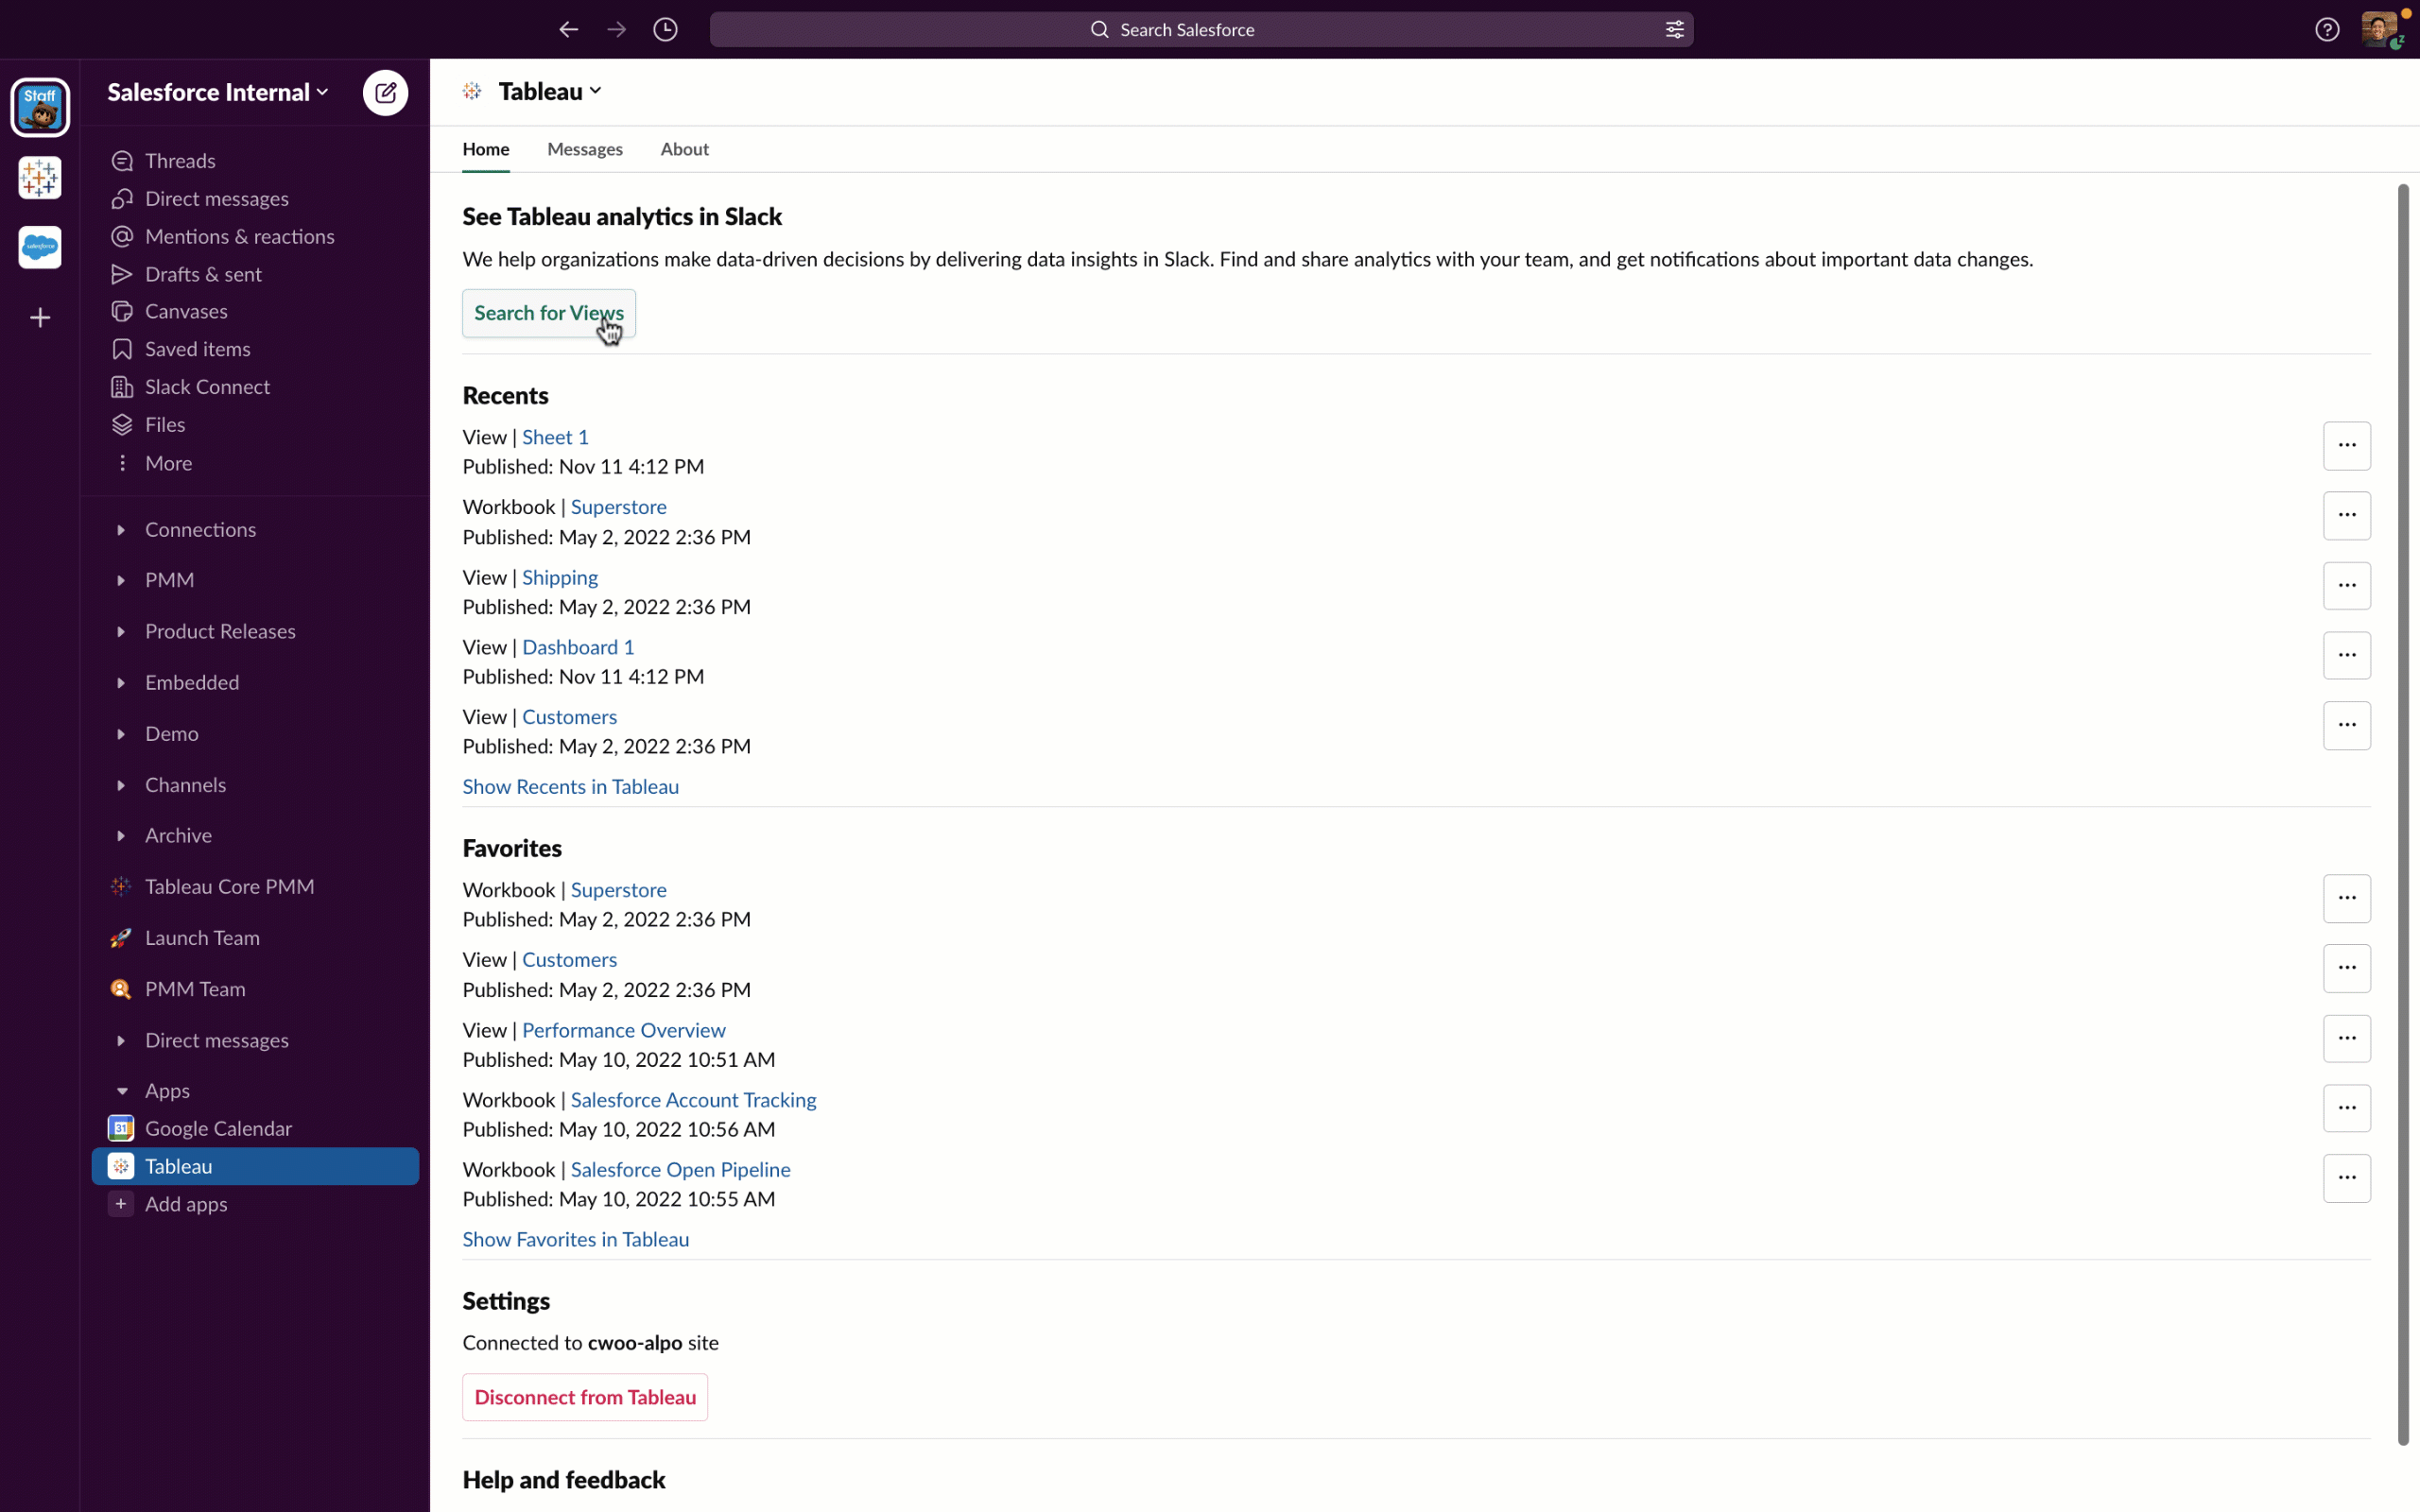Click Search for Views button

click(x=549, y=312)
